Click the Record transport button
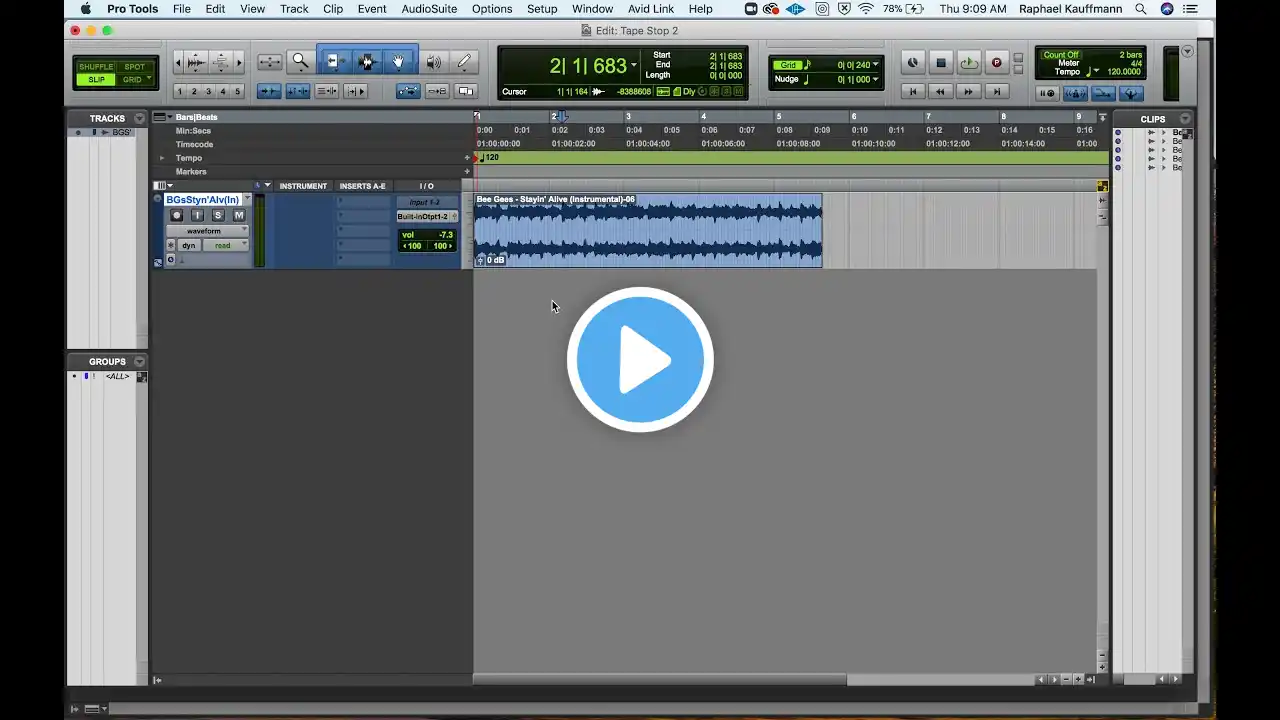 point(996,63)
